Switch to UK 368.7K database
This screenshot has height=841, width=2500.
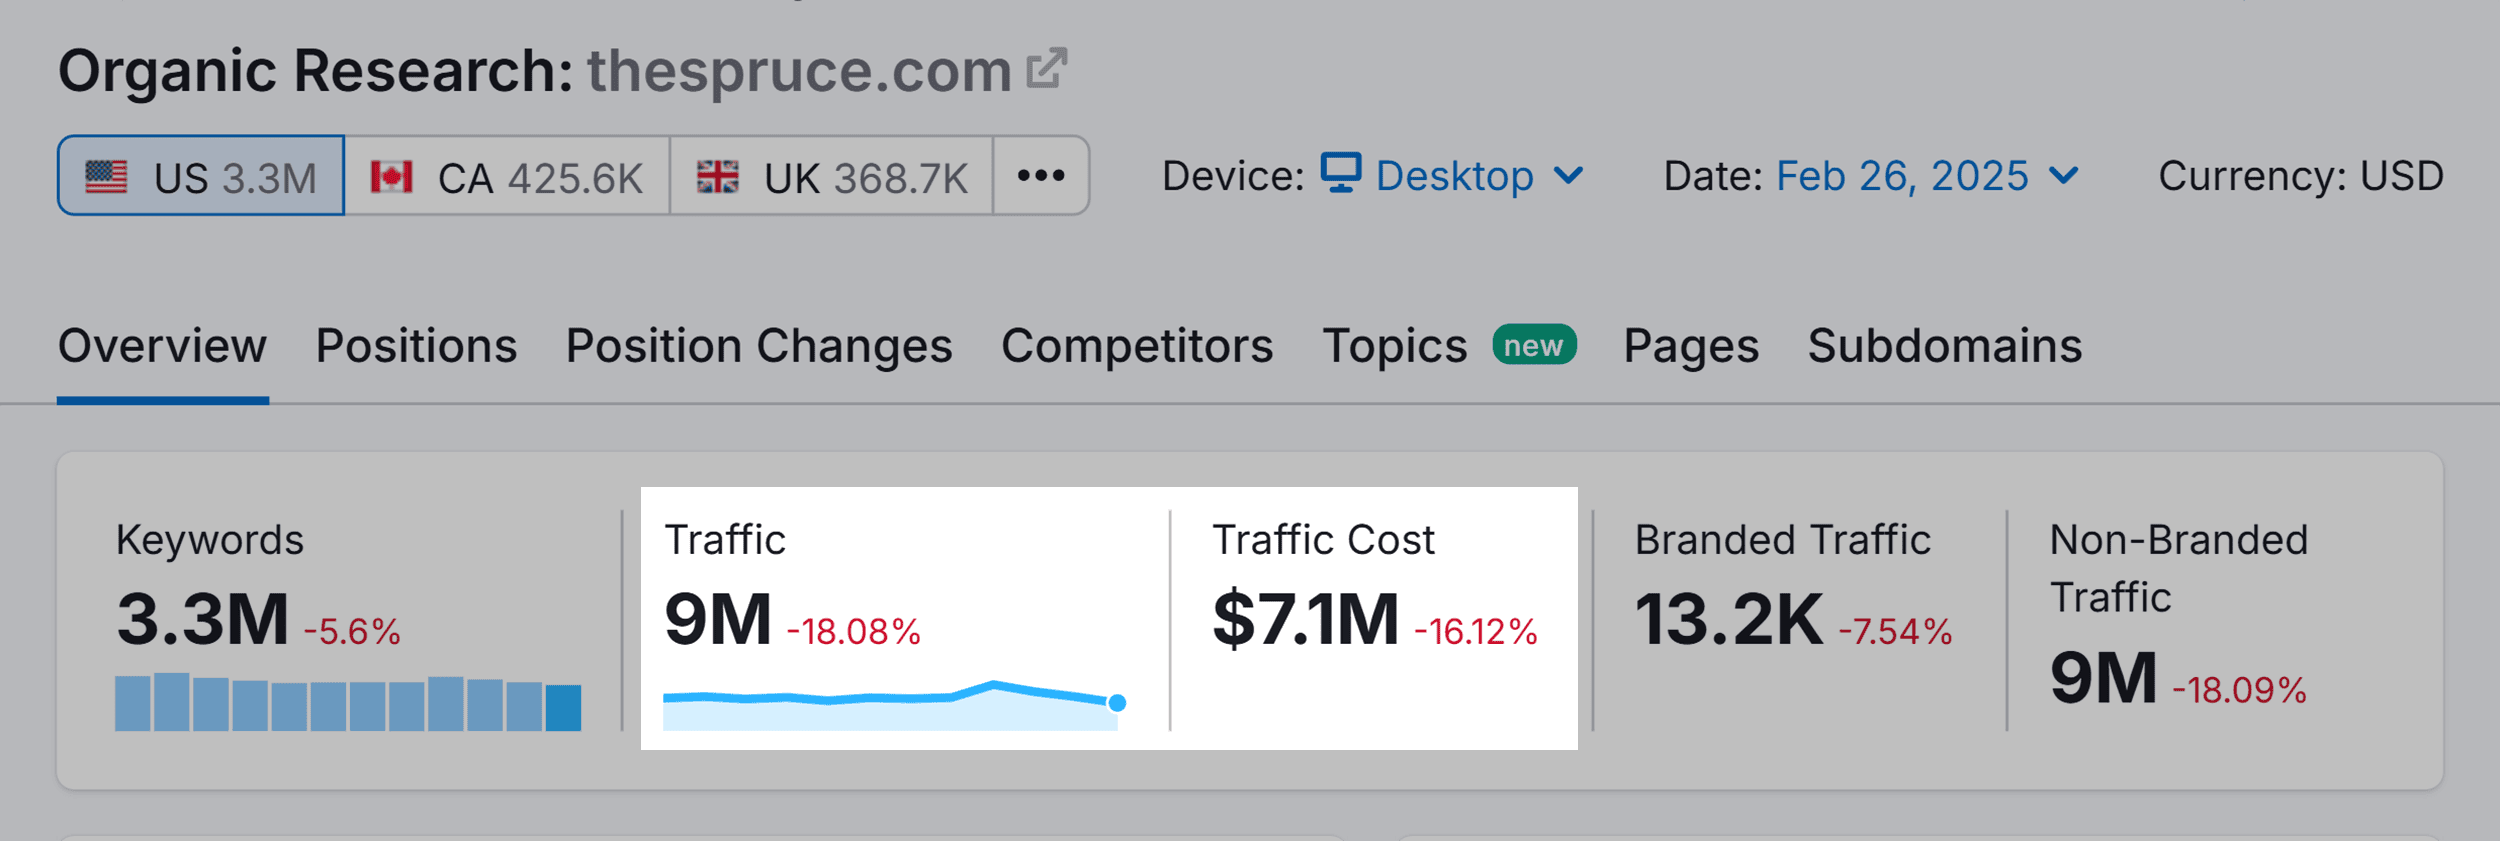(831, 176)
